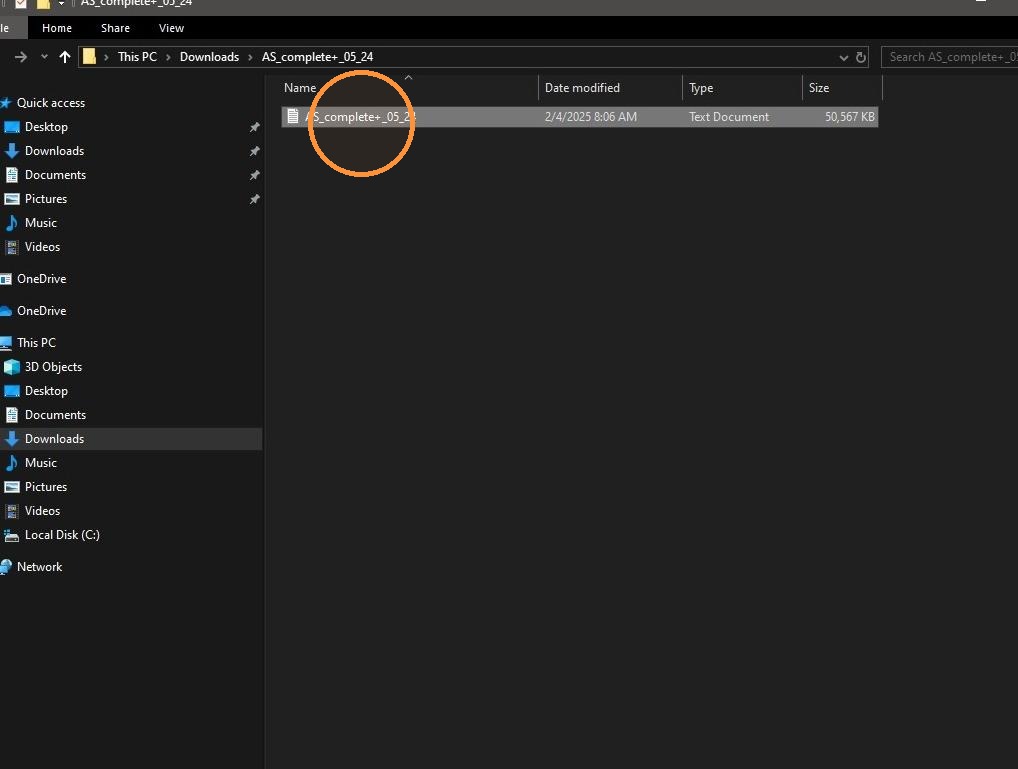Expand the address bar history dropdown
The width and height of the screenshot is (1018, 769).
coord(843,58)
